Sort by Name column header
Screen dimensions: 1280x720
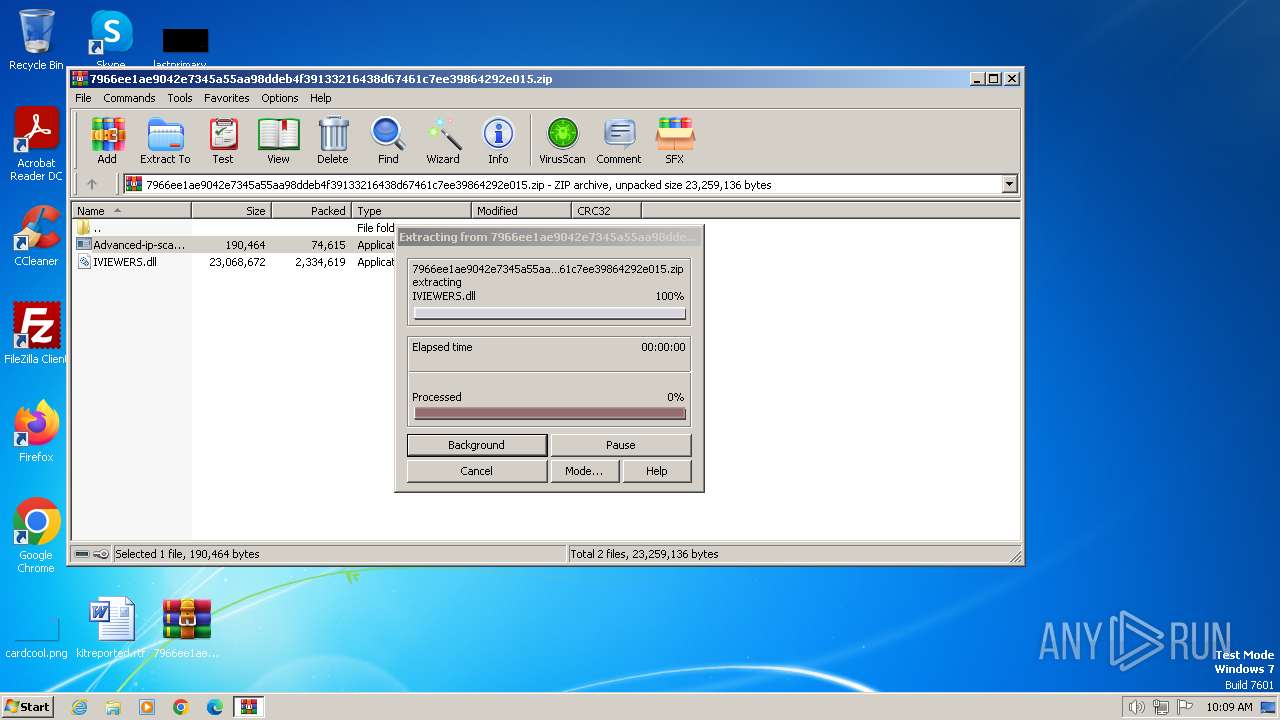pyautogui.click(x=131, y=211)
